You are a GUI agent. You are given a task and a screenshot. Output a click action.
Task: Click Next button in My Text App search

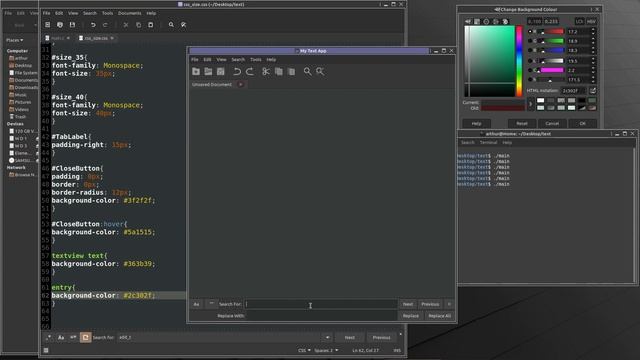(x=408, y=304)
